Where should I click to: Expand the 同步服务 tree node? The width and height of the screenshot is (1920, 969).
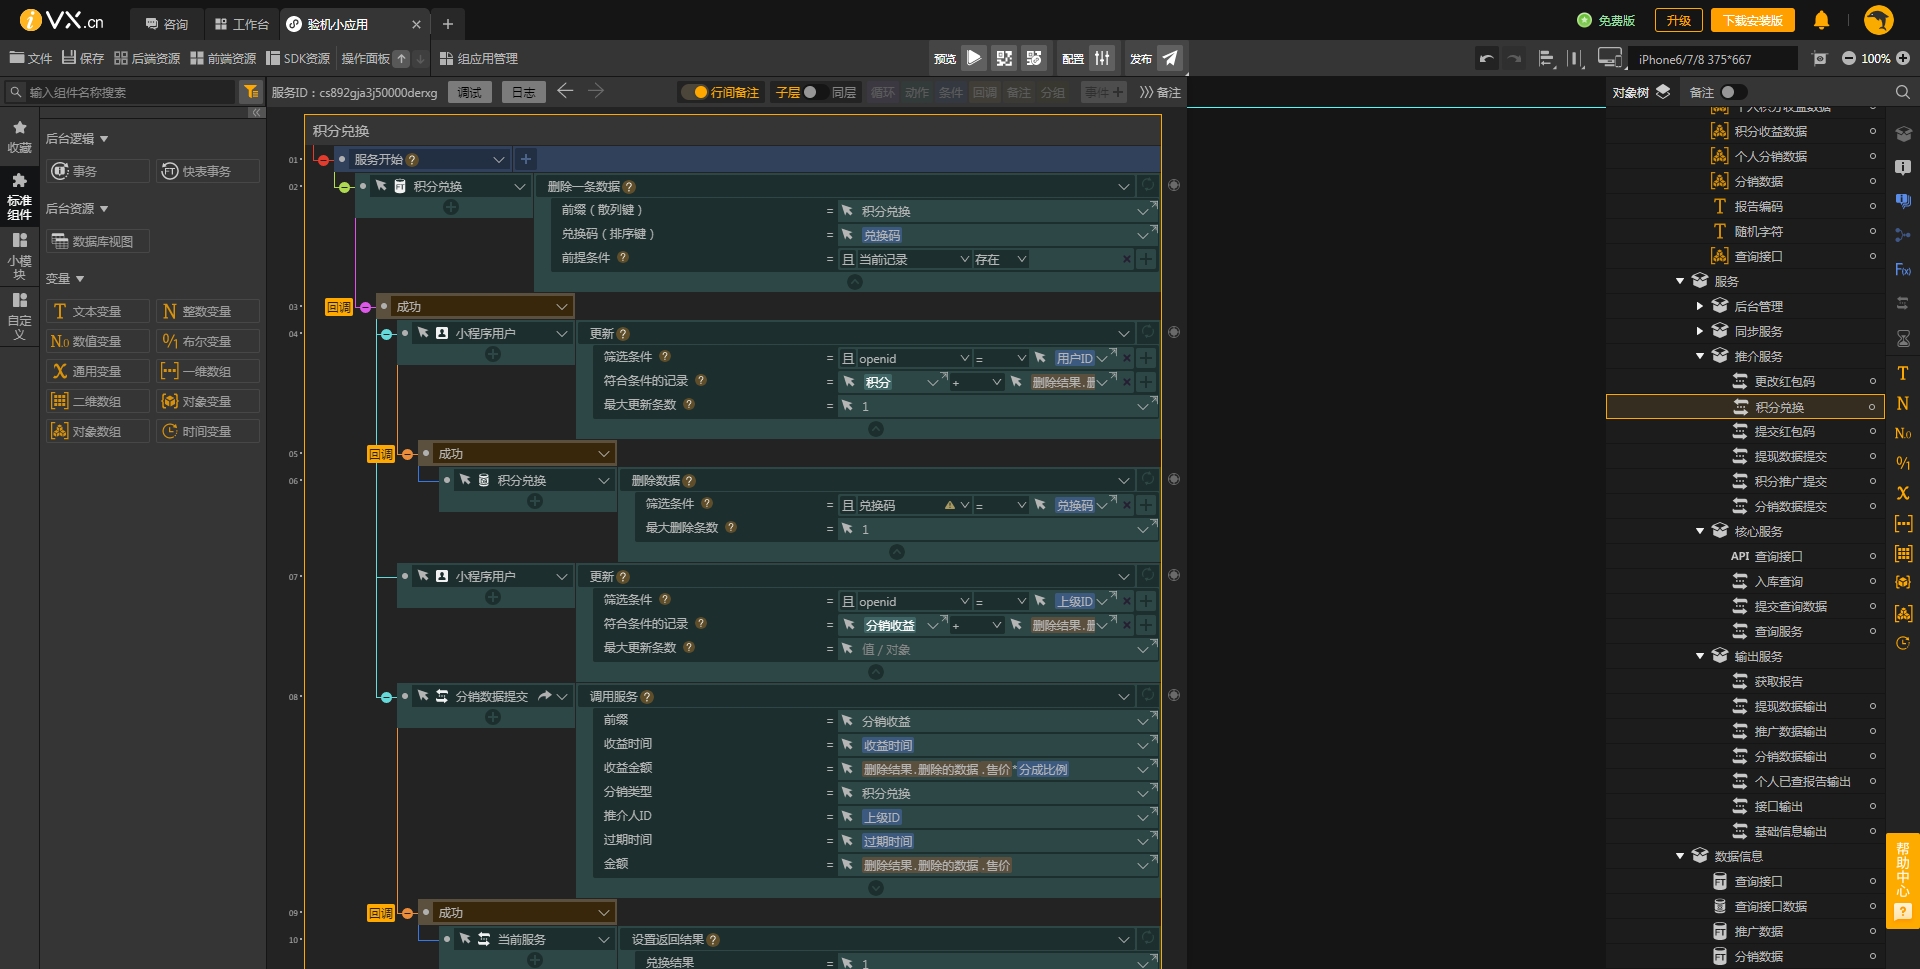pyautogui.click(x=1699, y=331)
